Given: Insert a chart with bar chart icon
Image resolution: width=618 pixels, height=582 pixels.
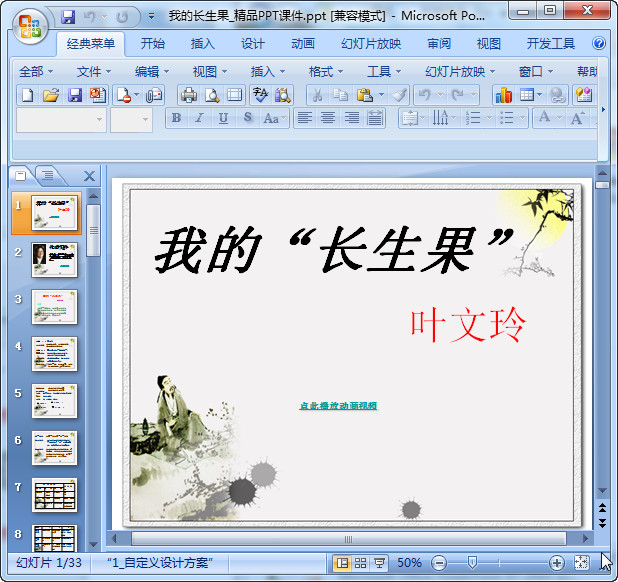Looking at the screenshot, I should click(504, 95).
